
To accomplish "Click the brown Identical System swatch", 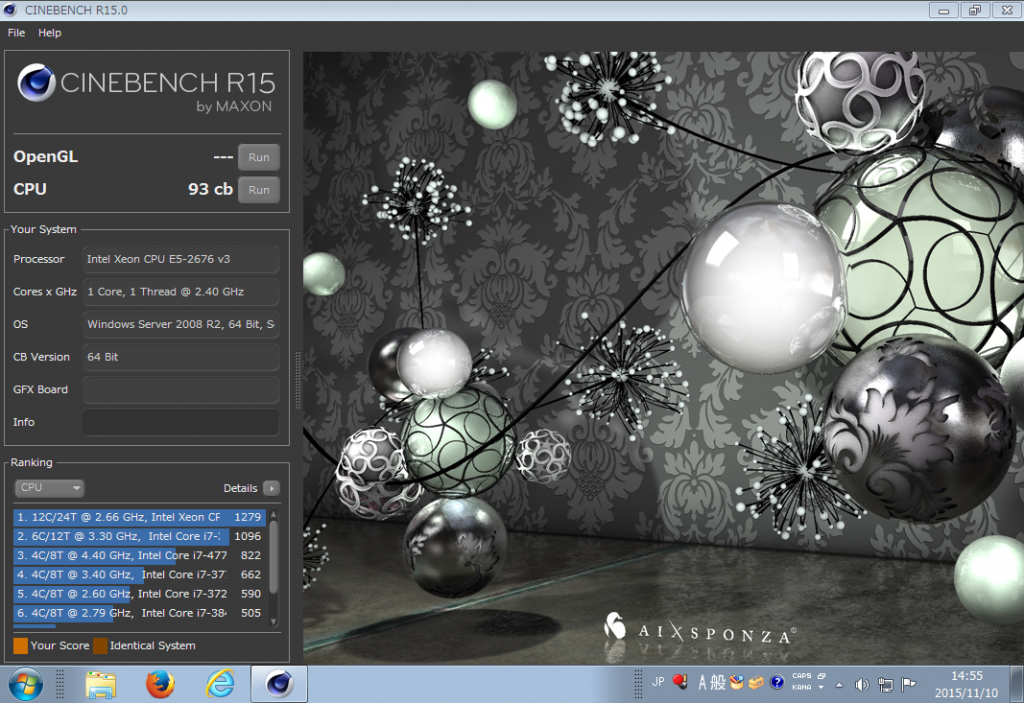I will 100,646.
